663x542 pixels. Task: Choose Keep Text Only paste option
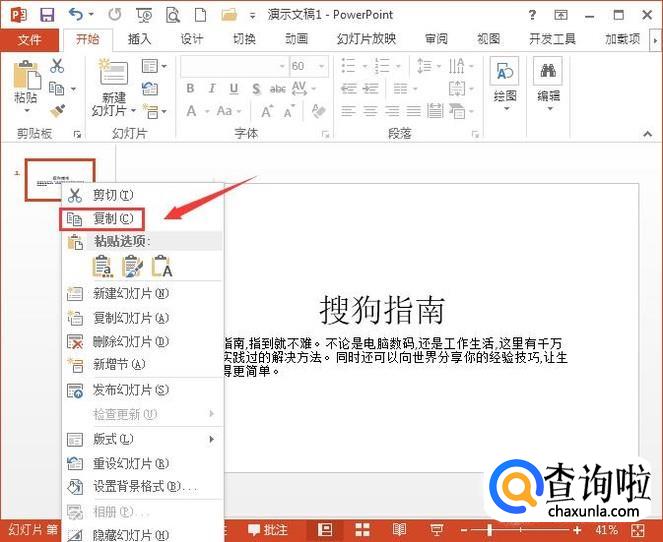click(162, 266)
